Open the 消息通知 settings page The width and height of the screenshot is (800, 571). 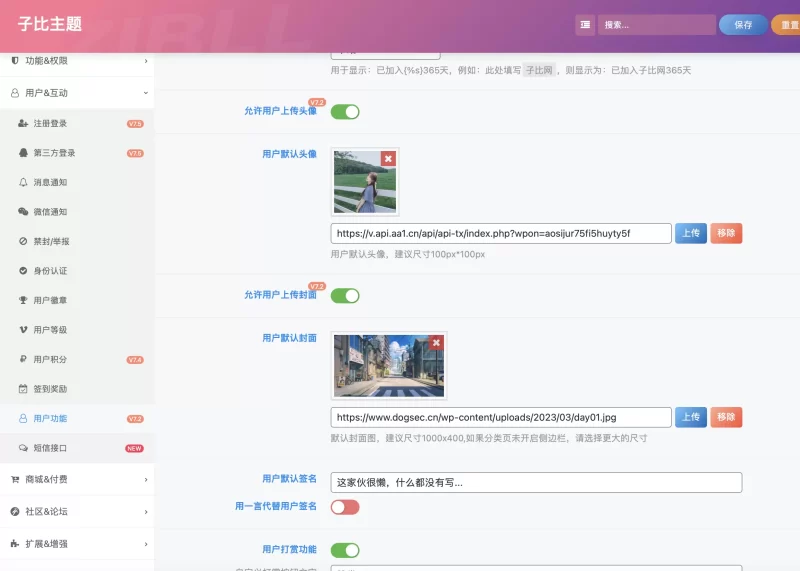tap(77, 182)
